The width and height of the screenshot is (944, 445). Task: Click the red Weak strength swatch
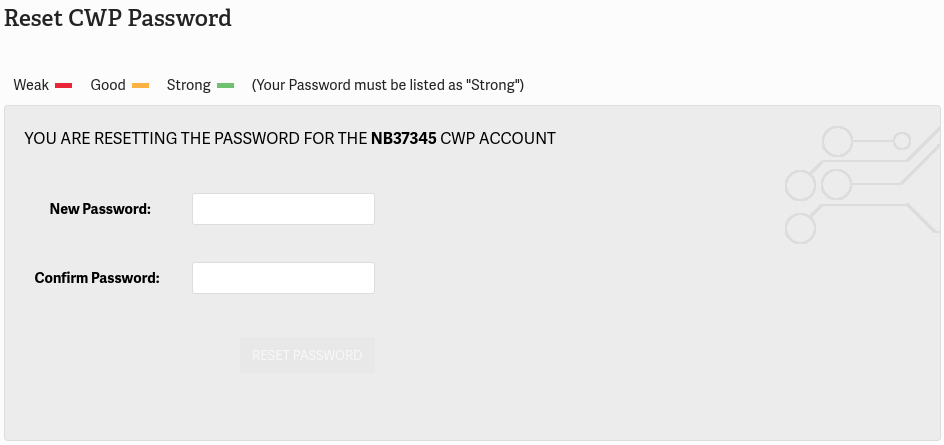click(x=64, y=86)
